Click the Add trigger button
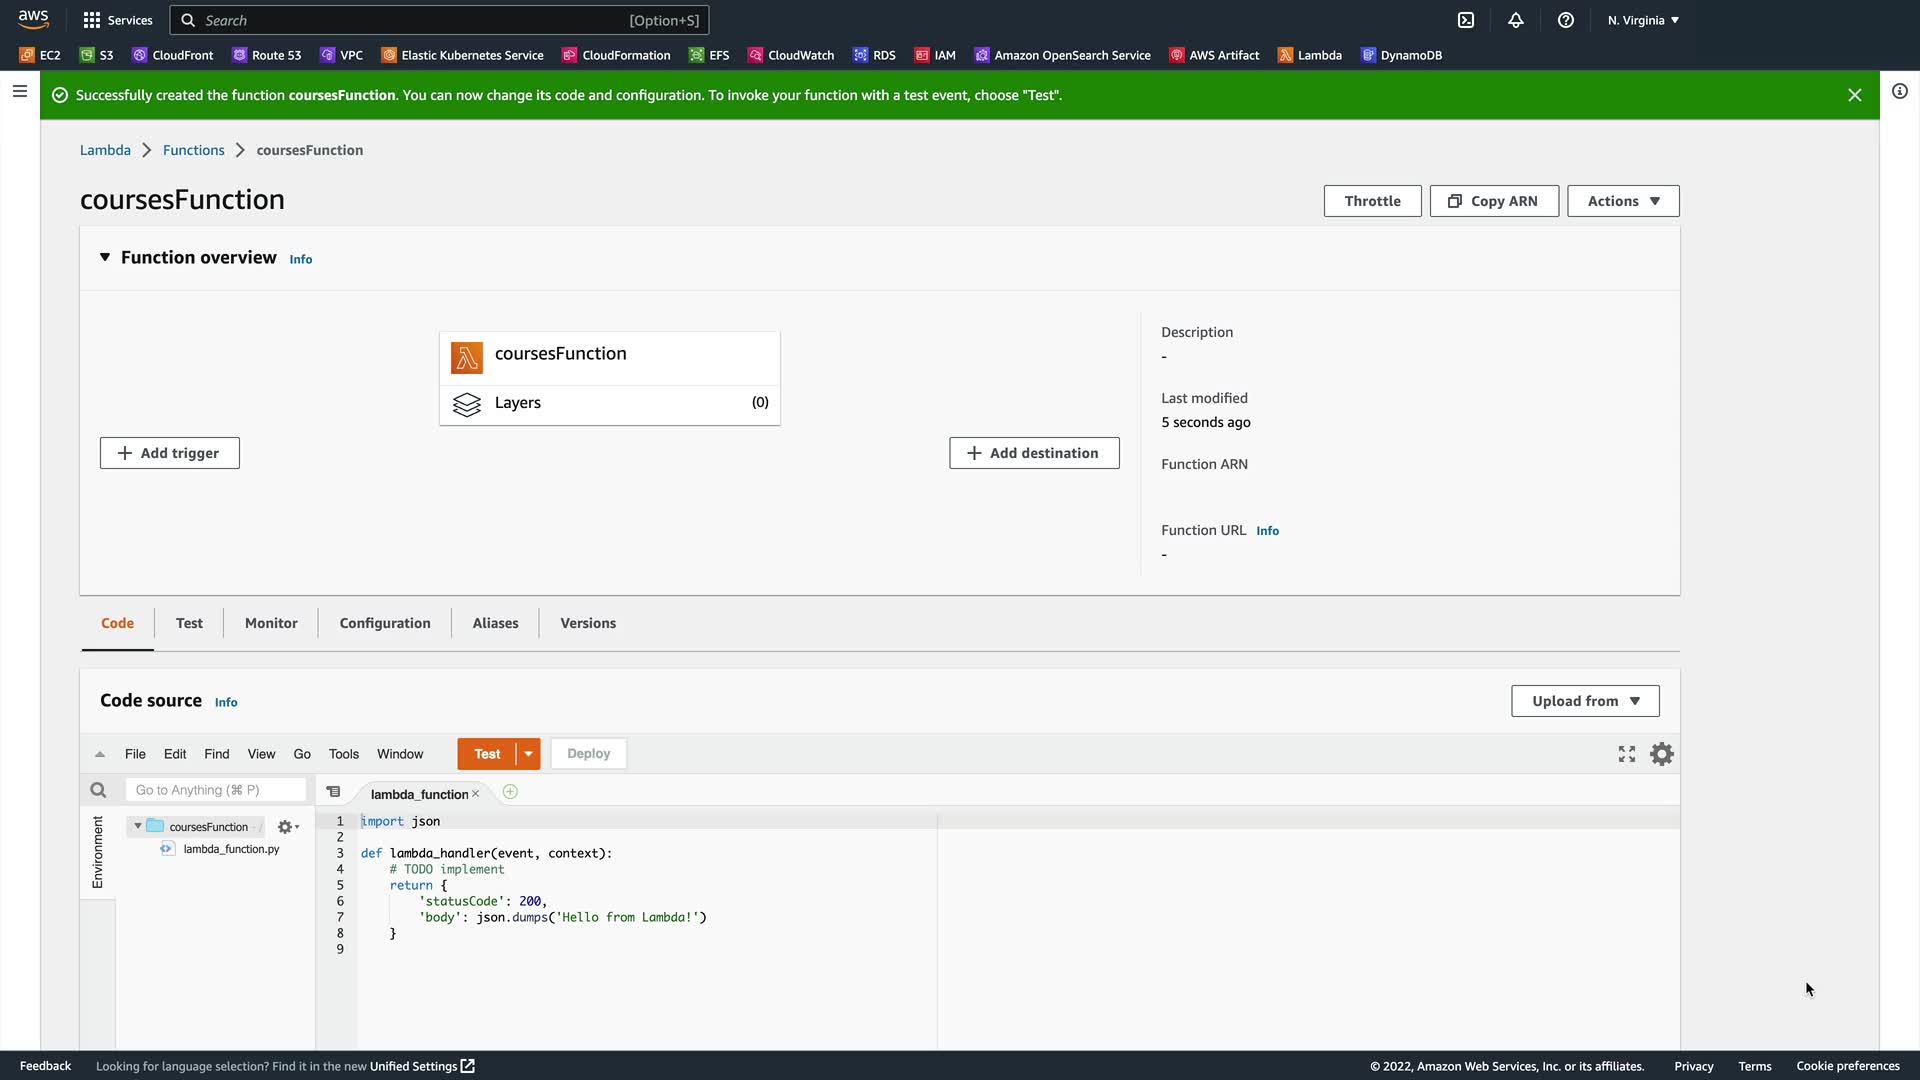 pyautogui.click(x=169, y=453)
